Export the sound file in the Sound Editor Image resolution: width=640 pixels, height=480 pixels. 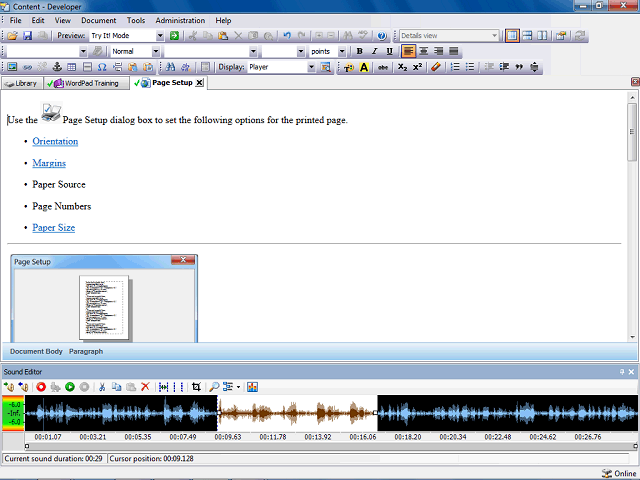23,387
